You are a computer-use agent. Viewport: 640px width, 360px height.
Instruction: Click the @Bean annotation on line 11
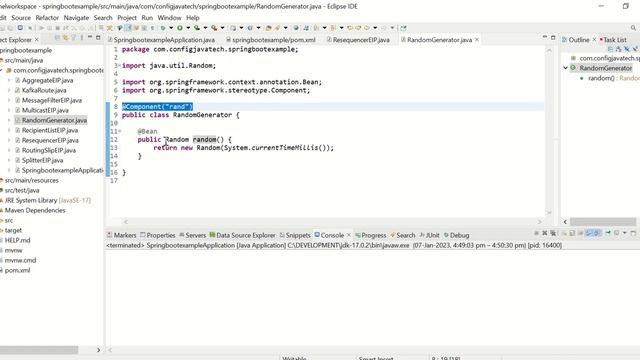(x=147, y=131)
